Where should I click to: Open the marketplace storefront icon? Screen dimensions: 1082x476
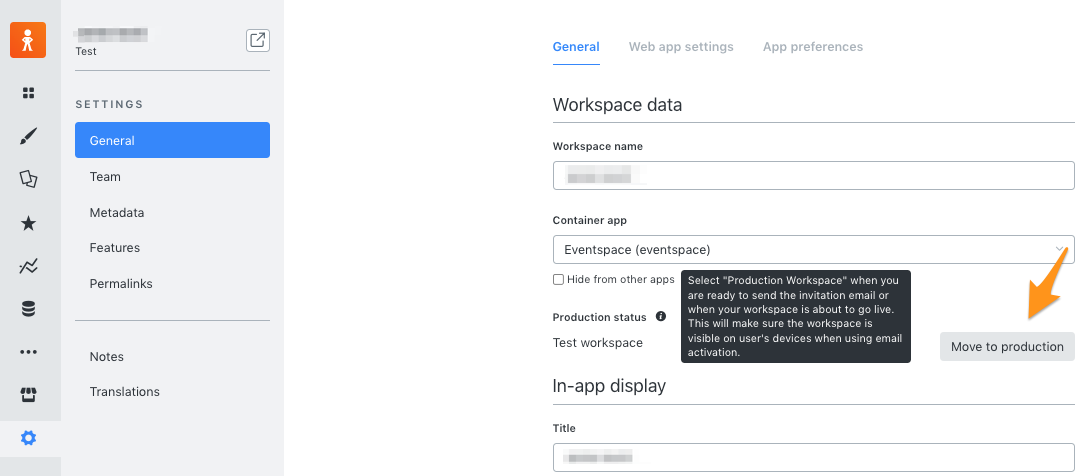coord(28,395)
